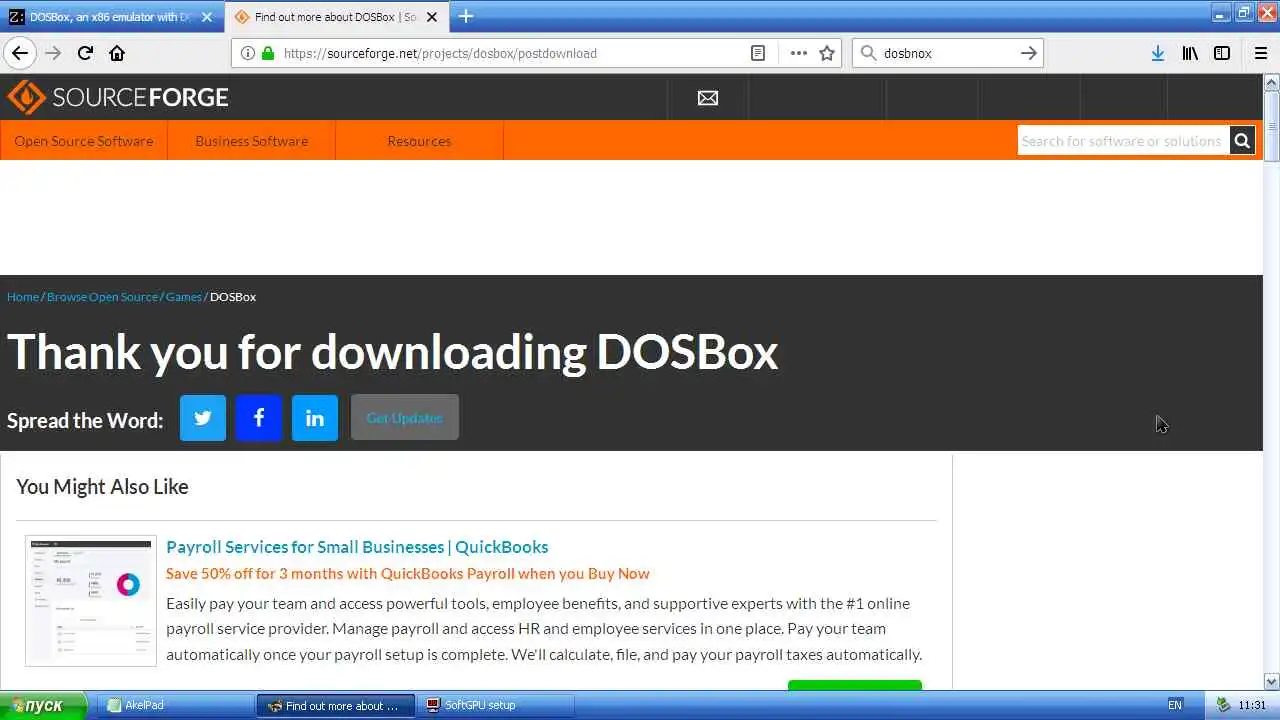
Task: Close the Find out more about DOSBox tab
Action: 433,17
